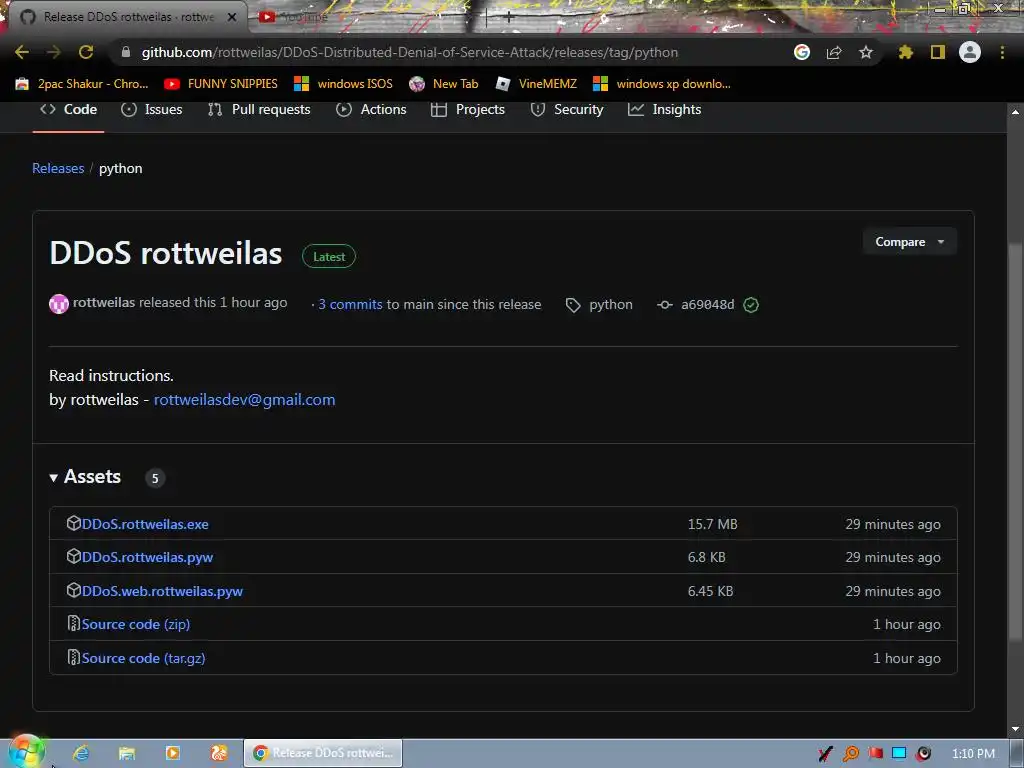
Task: Go back using browser back arrow
Action: (22, 52)
